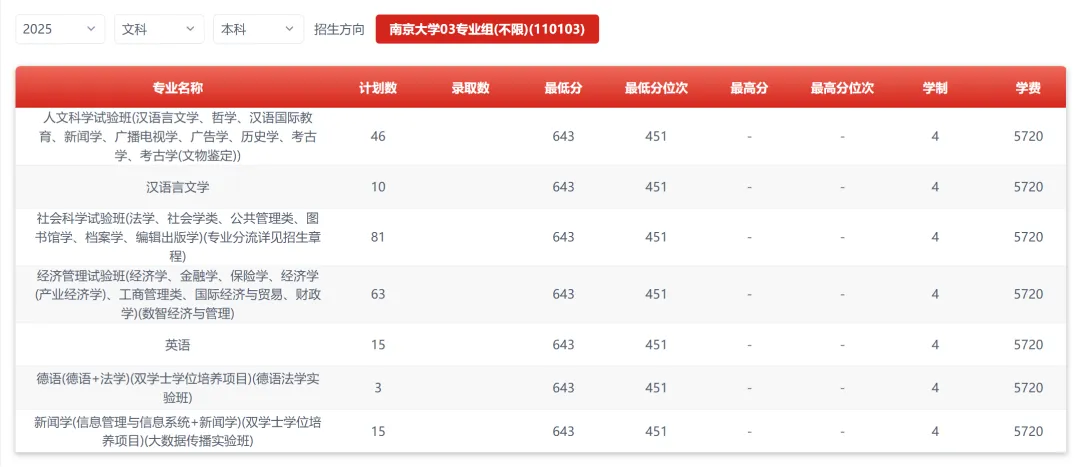Select the 社会科学试验班 major name cell

click(x=178, y=237)
